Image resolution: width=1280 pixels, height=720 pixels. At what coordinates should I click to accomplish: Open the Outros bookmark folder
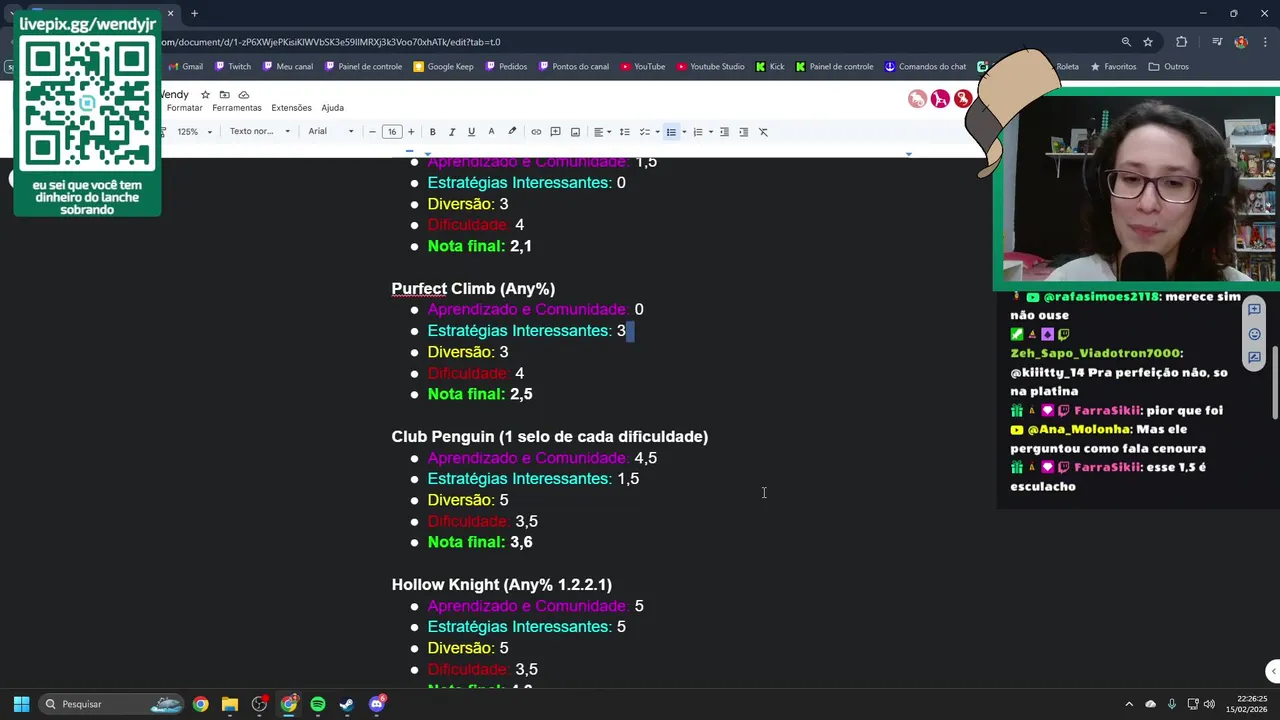[x=1169, y=67]
